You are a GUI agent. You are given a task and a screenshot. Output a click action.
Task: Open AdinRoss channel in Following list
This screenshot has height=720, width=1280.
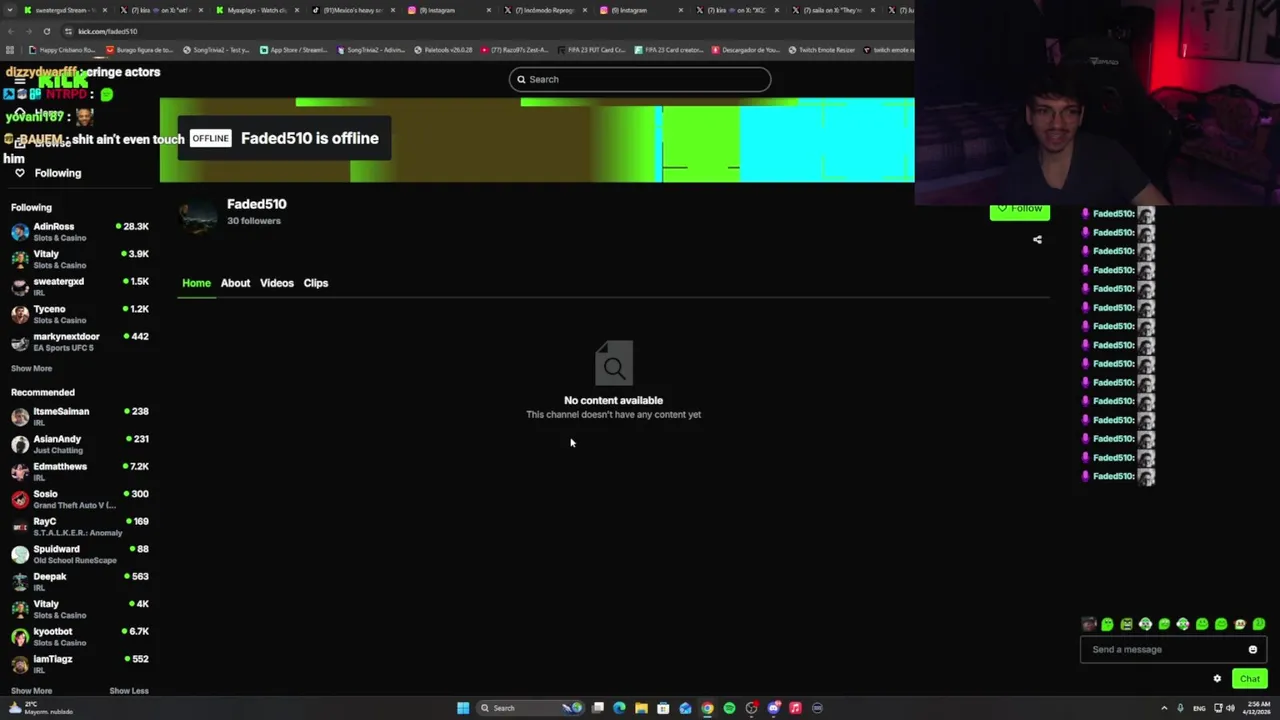coord(80,232)
